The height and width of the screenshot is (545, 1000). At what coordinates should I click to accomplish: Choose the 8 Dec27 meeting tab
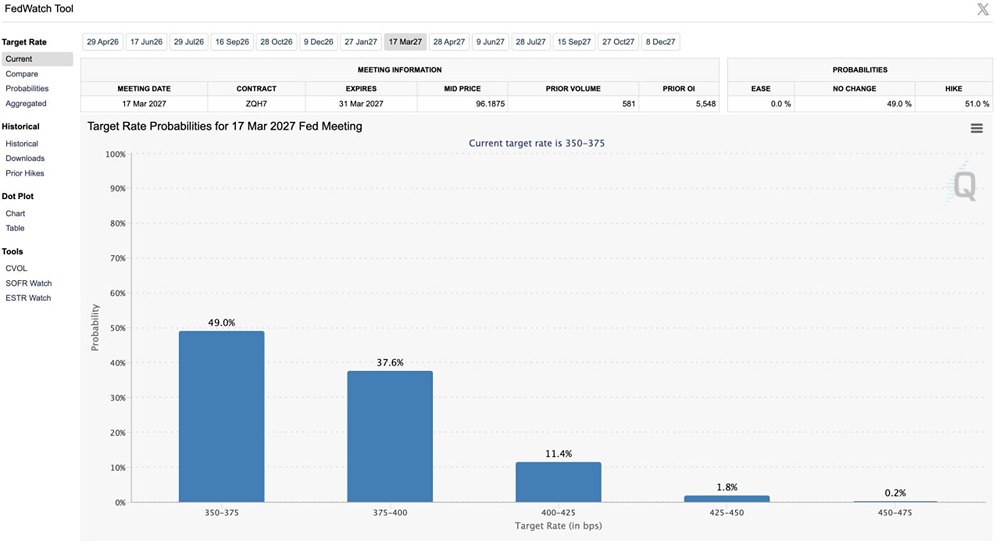660,41
